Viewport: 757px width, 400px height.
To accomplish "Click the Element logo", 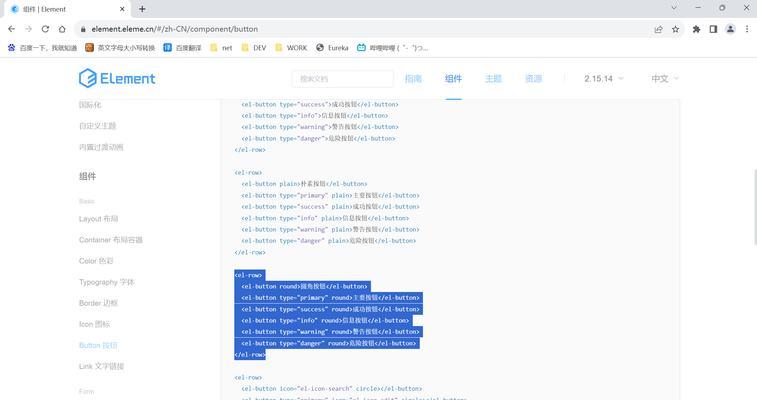I will 117,78.
